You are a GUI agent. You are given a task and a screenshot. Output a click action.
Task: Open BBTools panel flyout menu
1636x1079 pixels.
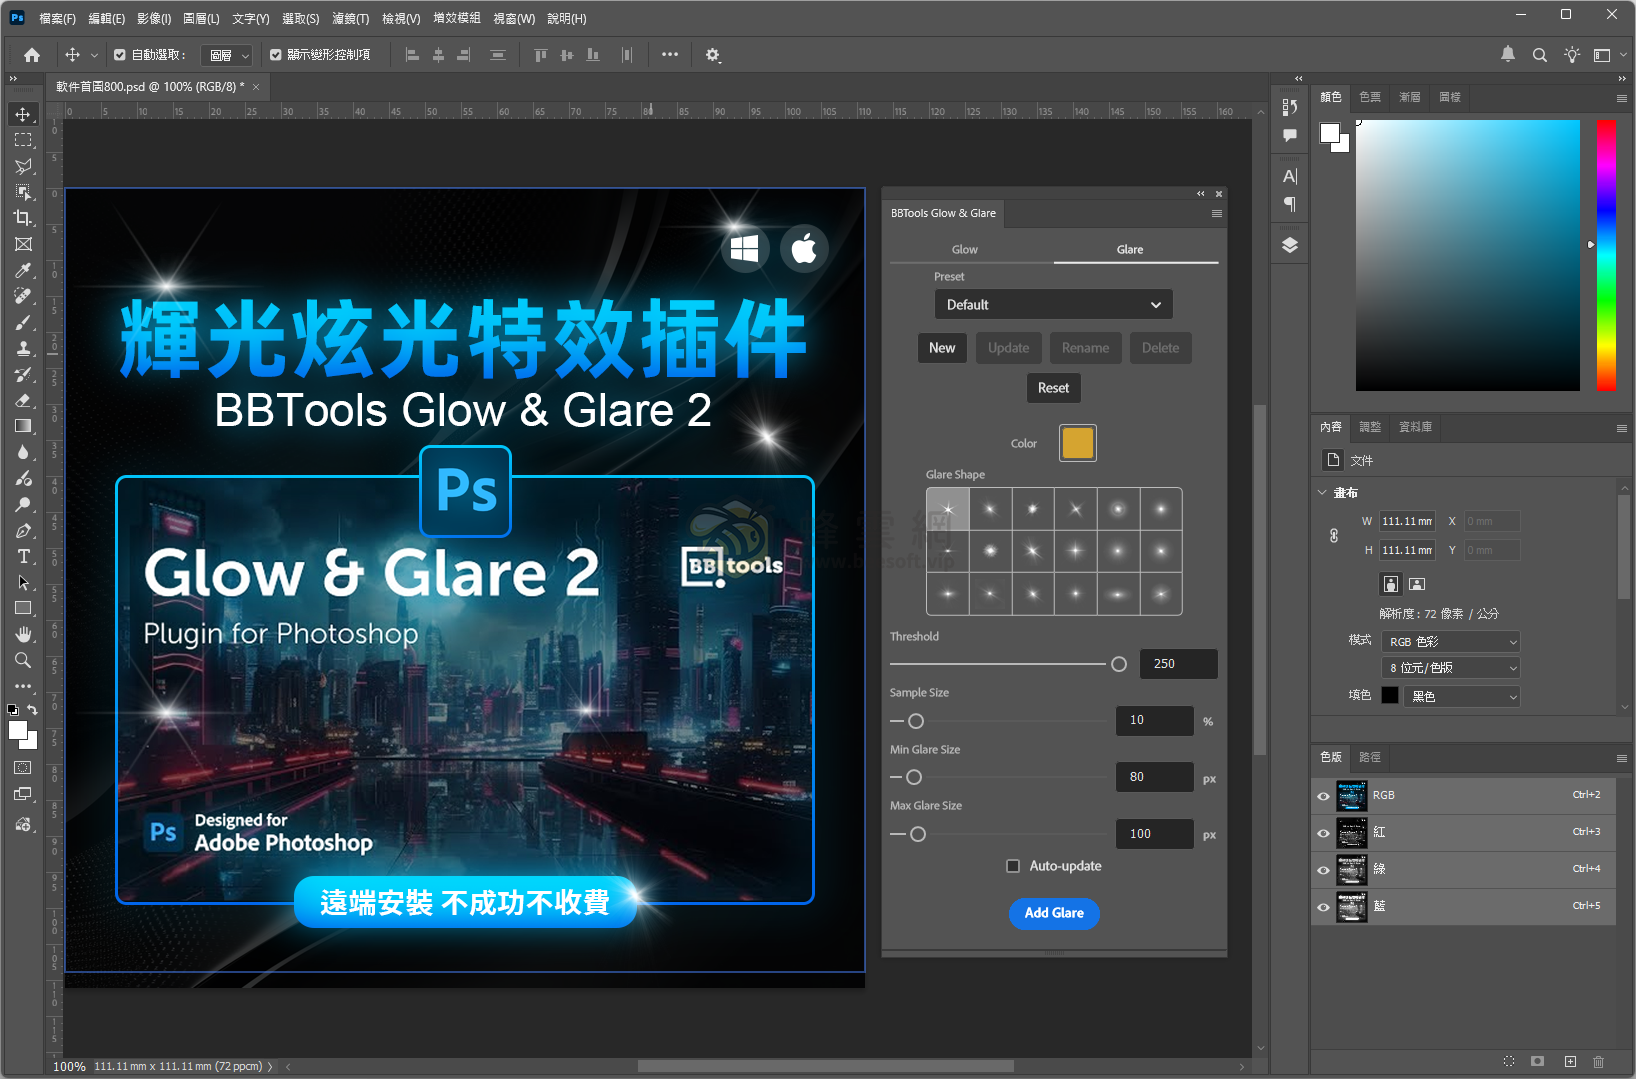[1217, 213]
